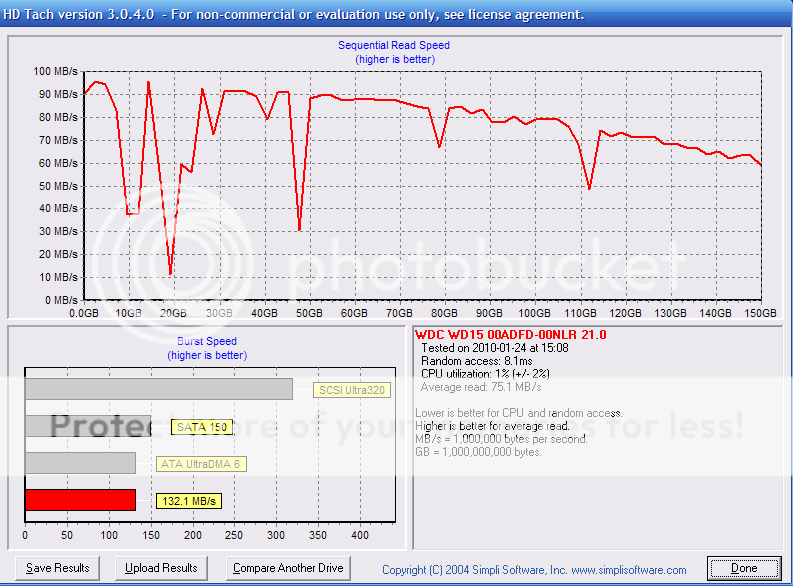Click the 400 tick on burst axis

tap(360, 535)
